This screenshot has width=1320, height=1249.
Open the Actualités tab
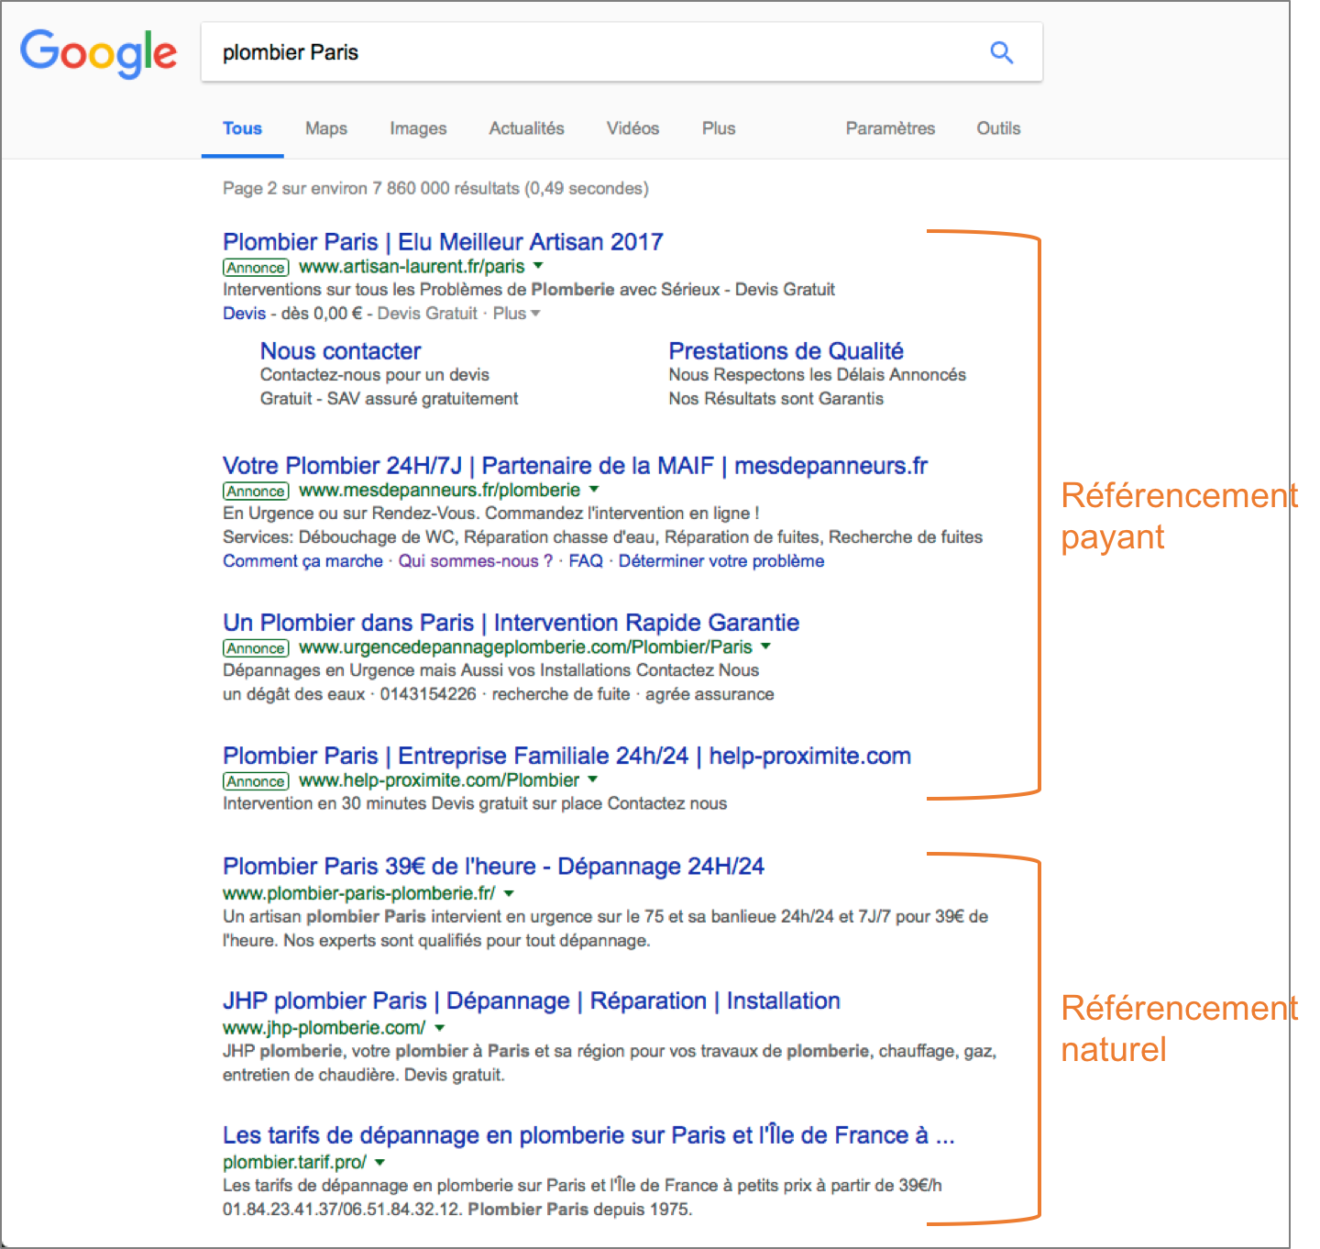click(x=526, y=128)
